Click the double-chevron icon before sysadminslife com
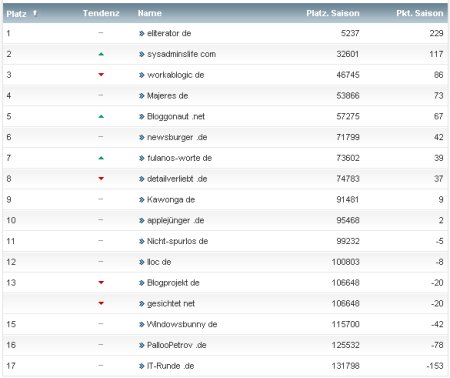The width and height of the screenshot is (450, 378). coord(142,54)
